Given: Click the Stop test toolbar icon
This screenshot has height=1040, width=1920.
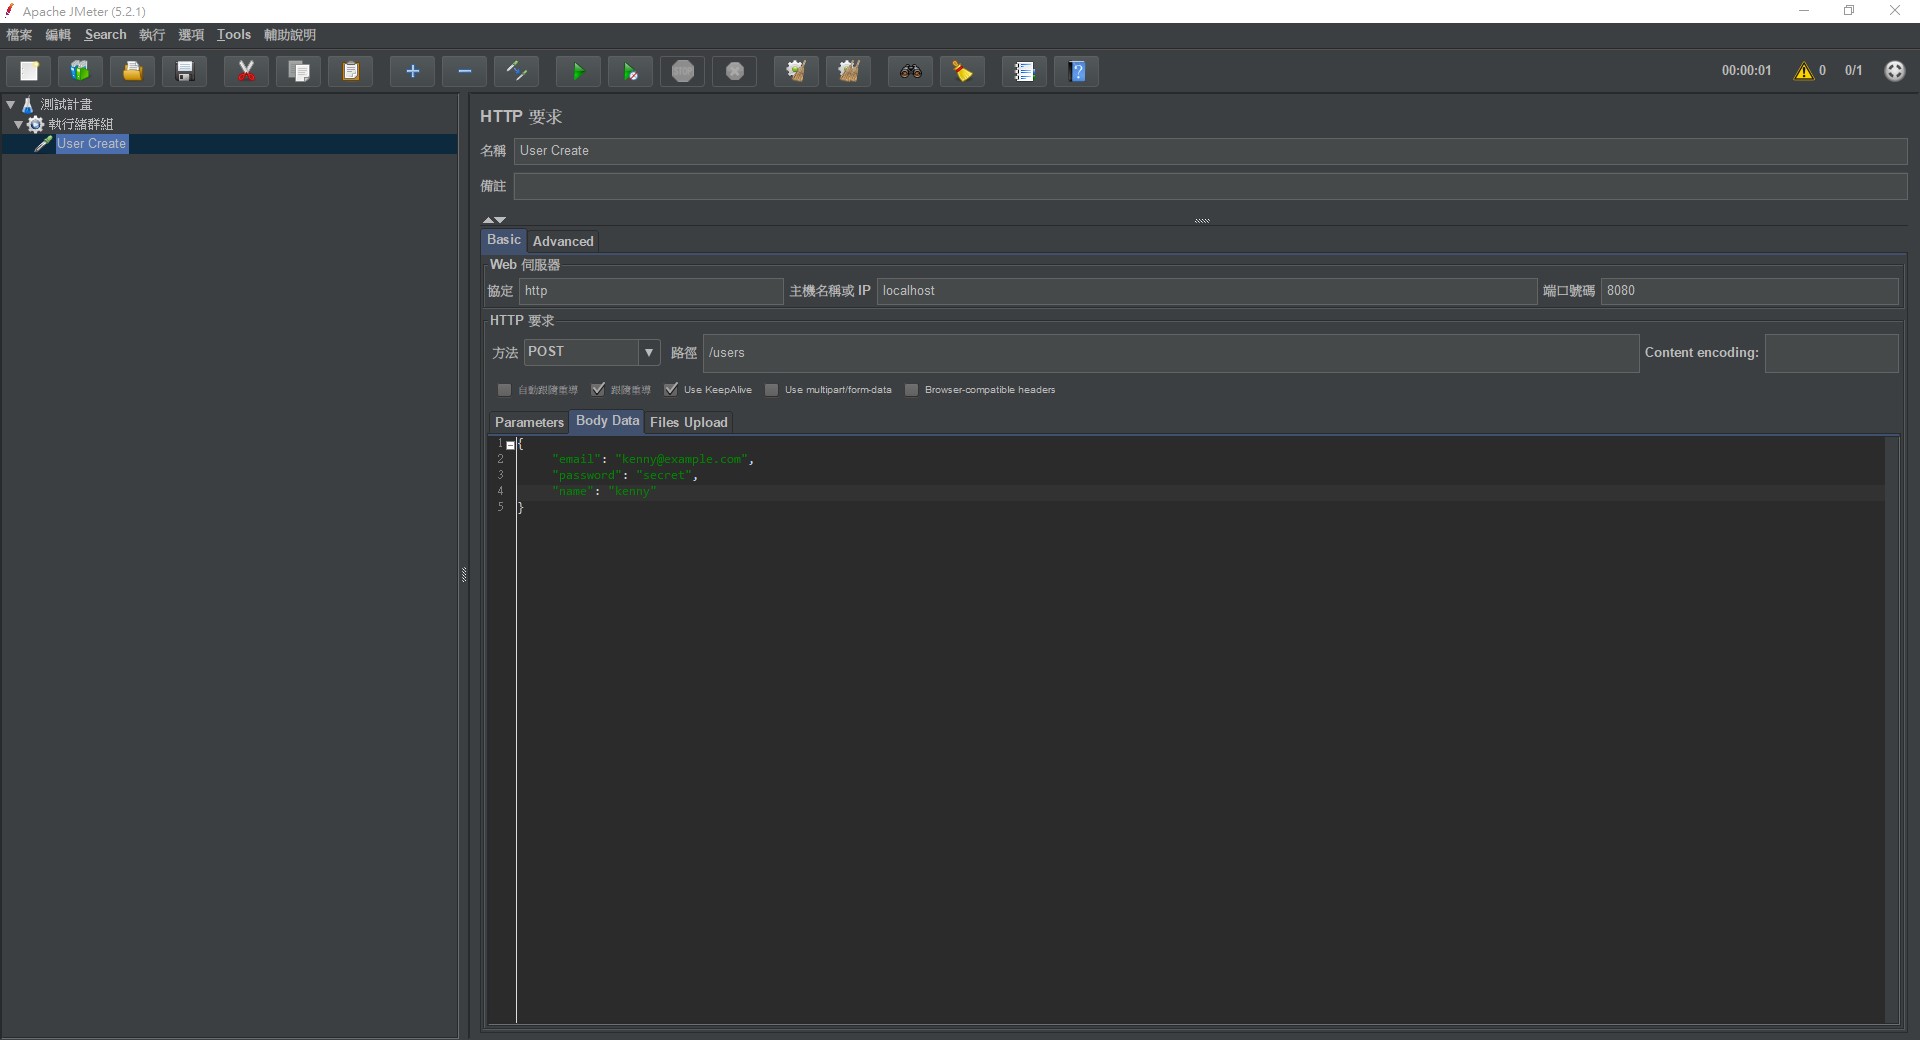Looking at the screenshot, I should [x=683, y=71].
